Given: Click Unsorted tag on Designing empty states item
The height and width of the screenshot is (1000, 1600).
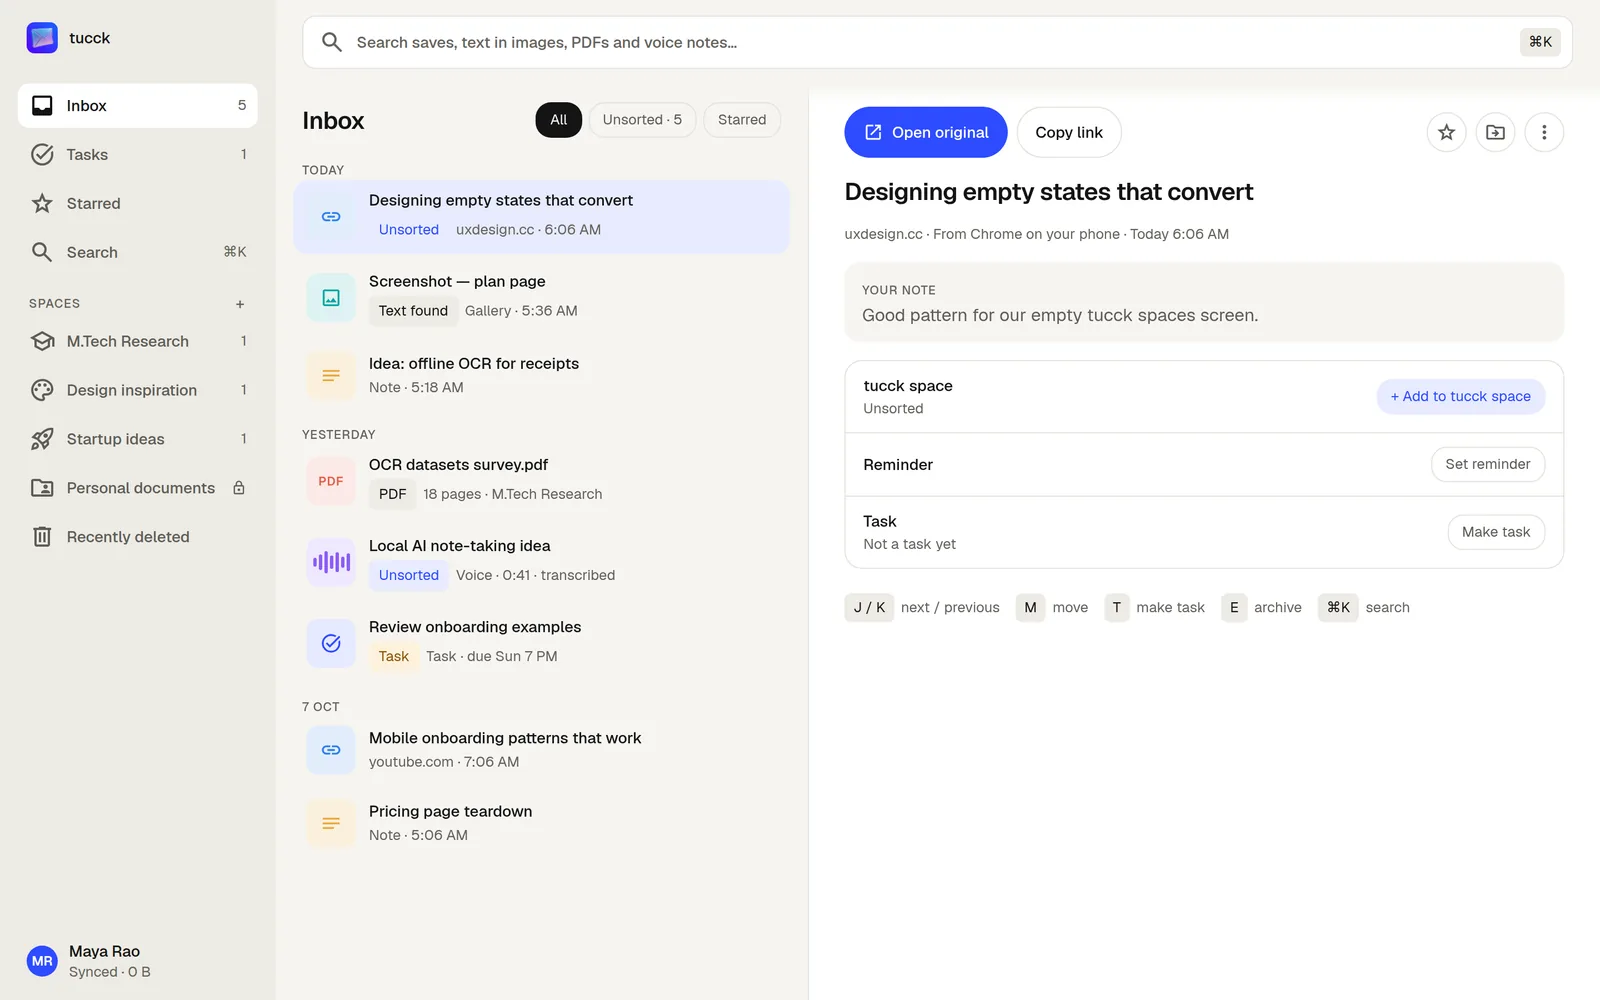Looking at the screenshot, I should pyautogui.click(x=409, y=230).
